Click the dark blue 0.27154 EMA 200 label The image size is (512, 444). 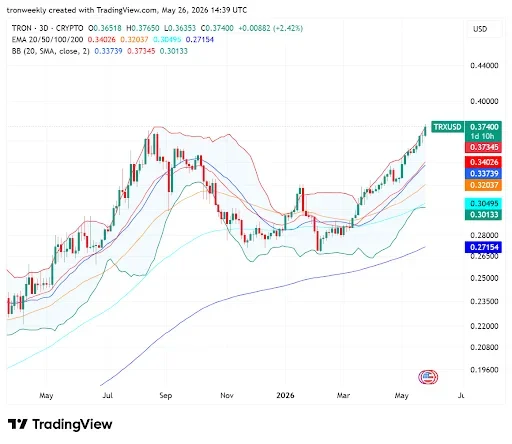click(x=484, y=247)
